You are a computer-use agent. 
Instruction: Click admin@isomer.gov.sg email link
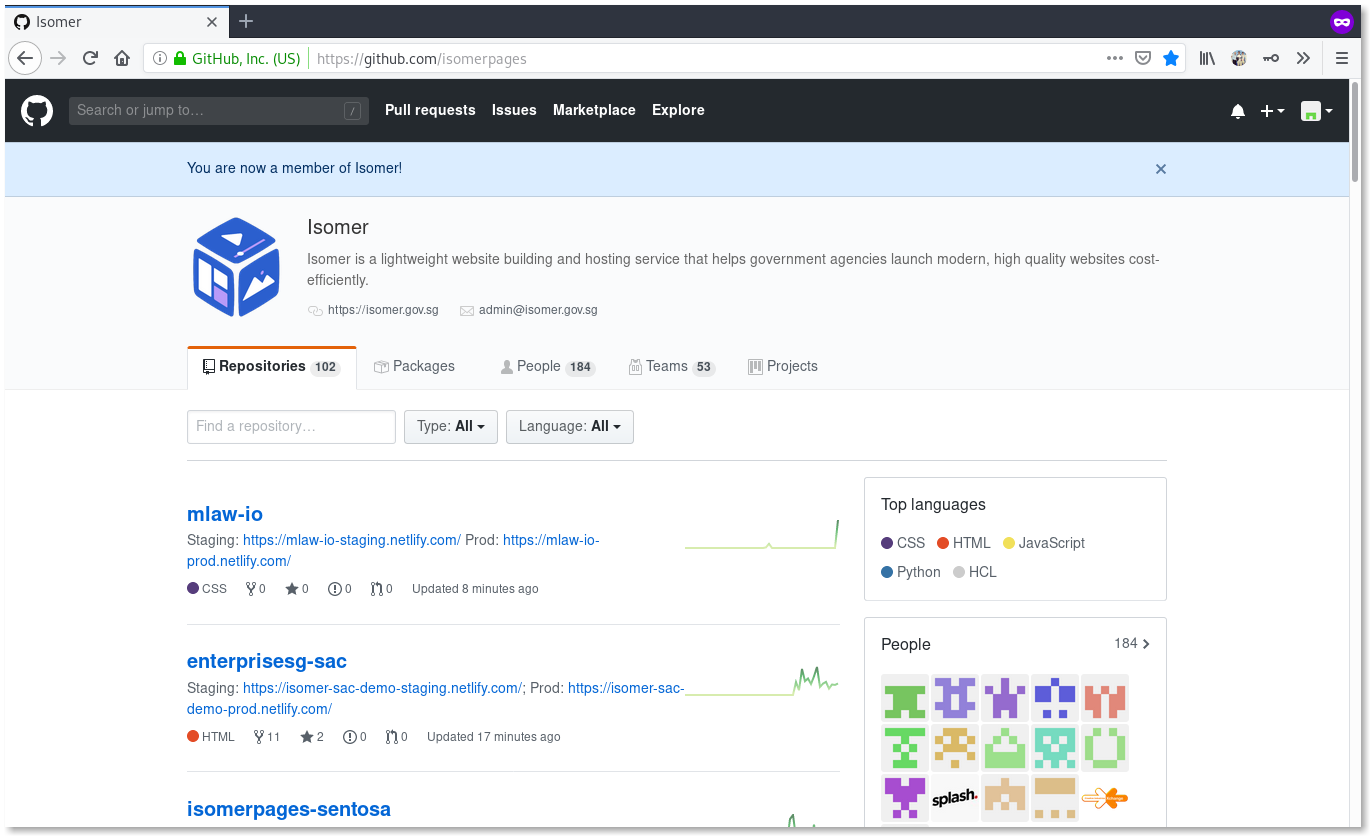click(538, 310)
